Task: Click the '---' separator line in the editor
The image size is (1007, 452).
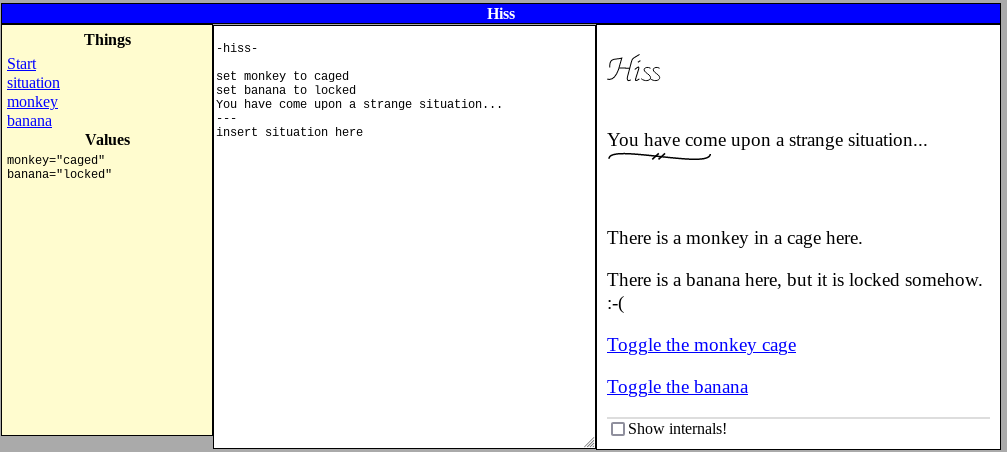Action: click(x=227, y=118)
